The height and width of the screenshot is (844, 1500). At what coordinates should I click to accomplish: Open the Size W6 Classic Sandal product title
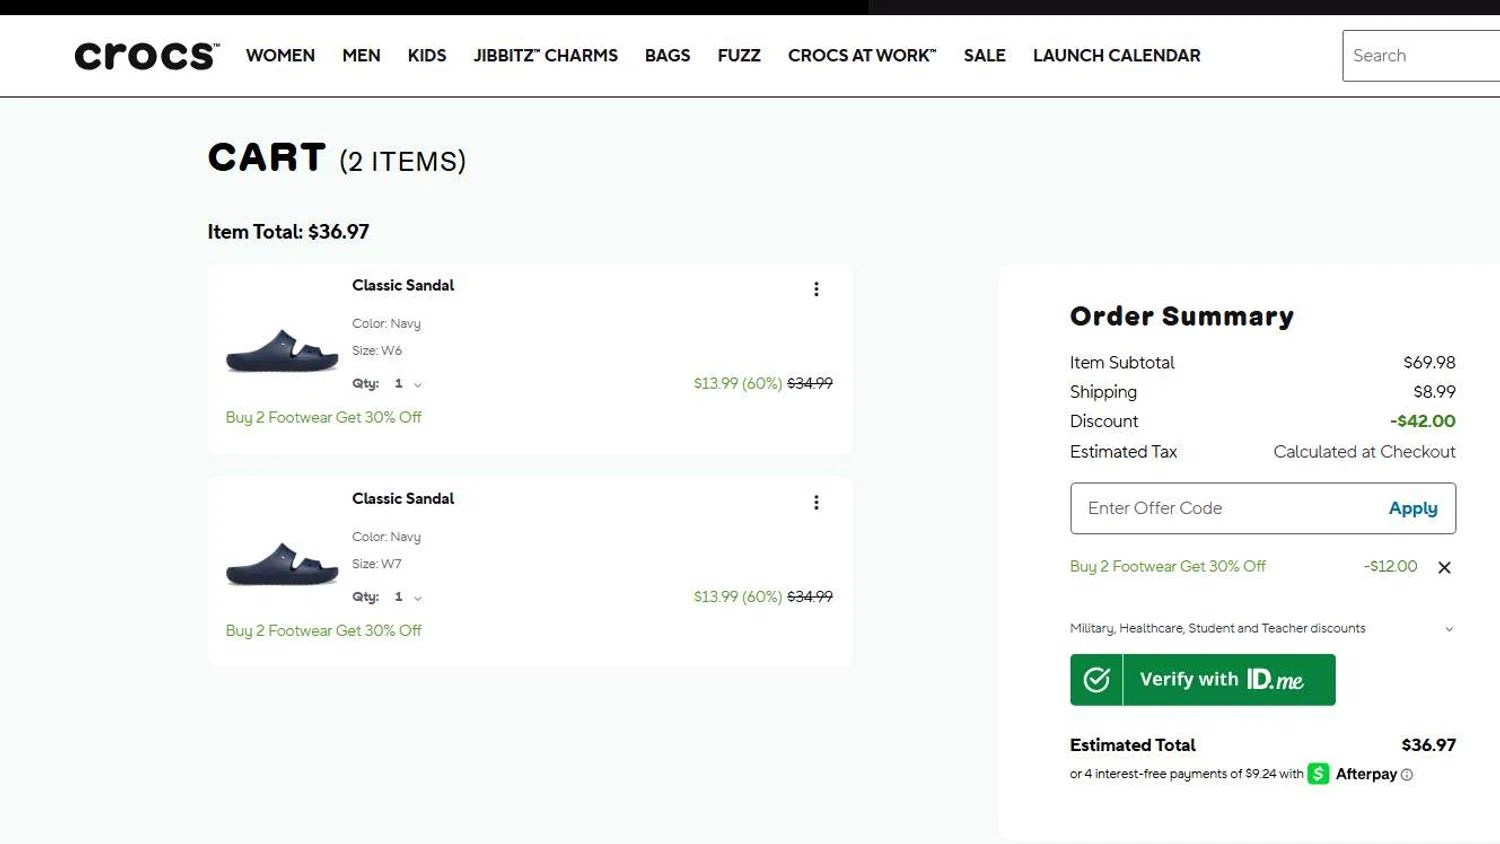tap(403, 285)
